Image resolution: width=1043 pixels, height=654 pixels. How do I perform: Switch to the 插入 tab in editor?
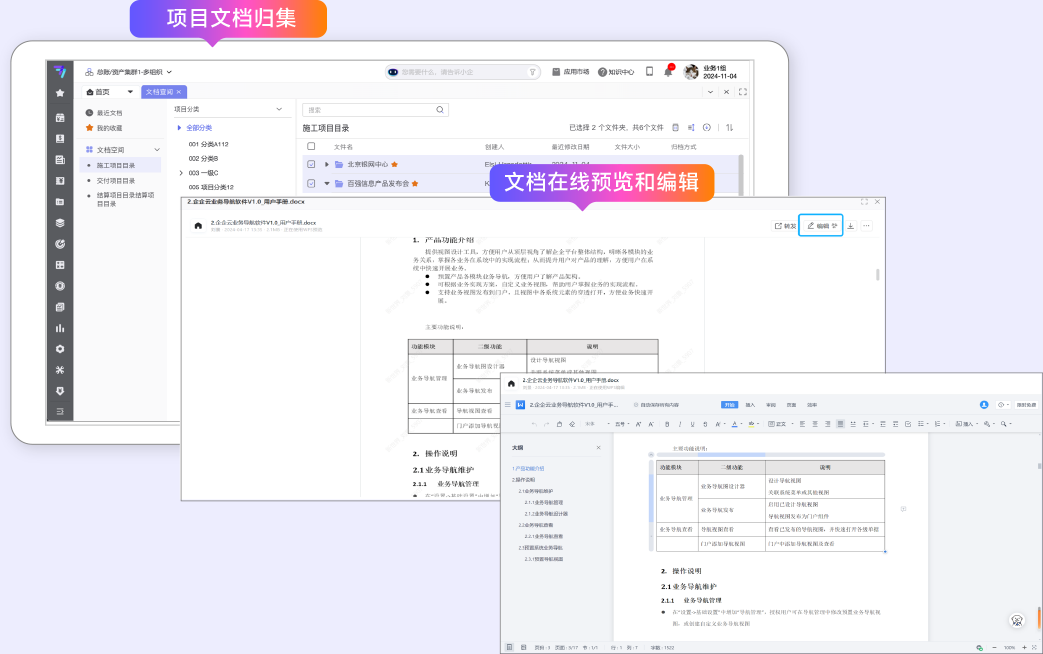(x=750, y=405)
